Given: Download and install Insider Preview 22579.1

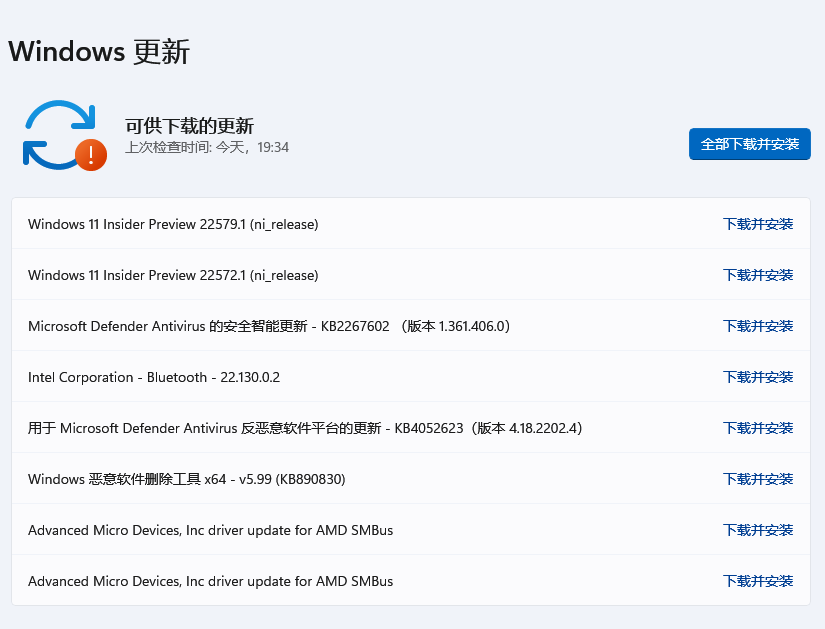Looking at the screenshot, I should pyautogui.click(x=757, y=224).
